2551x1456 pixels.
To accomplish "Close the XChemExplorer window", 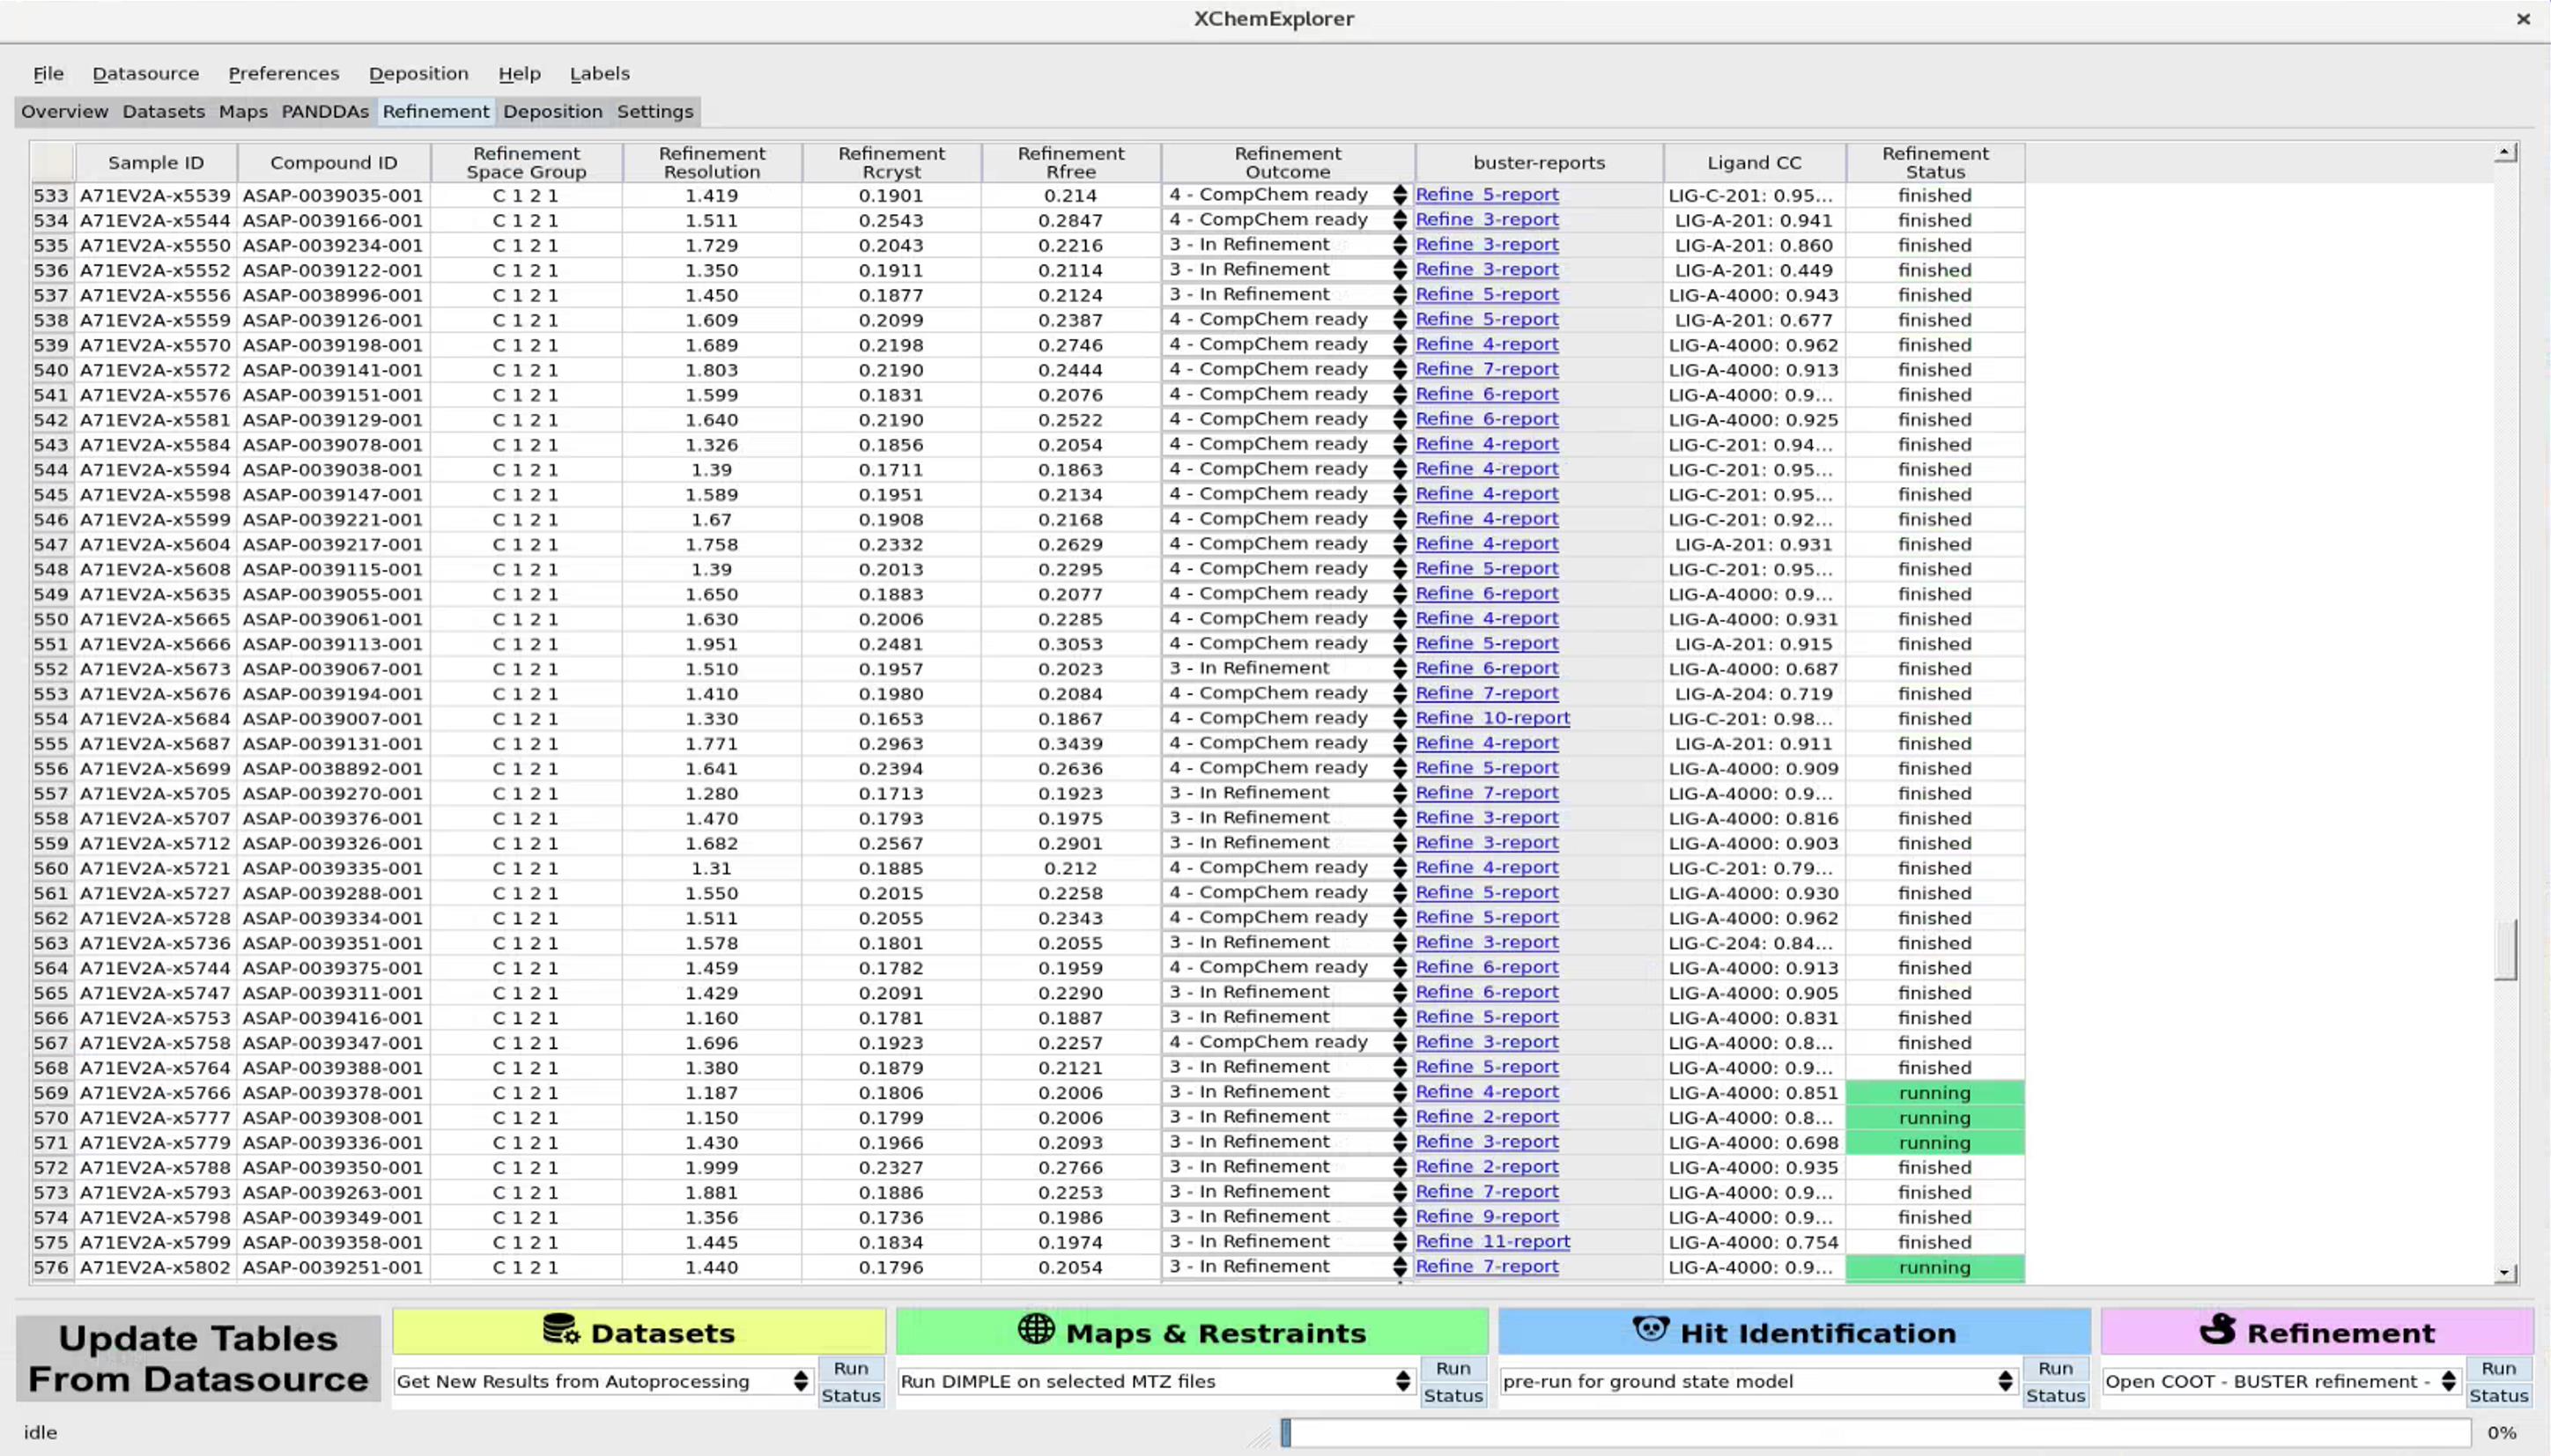I will click(2523, 19).
